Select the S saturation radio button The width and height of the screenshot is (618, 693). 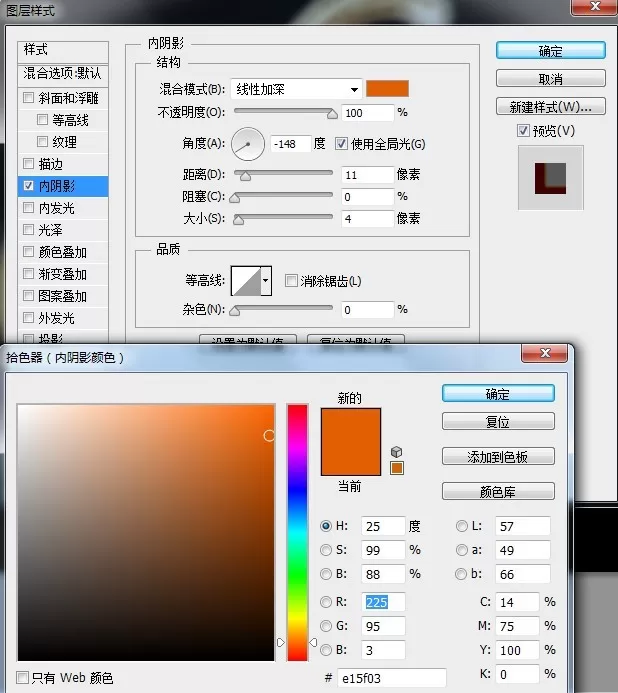pos(326,550)
